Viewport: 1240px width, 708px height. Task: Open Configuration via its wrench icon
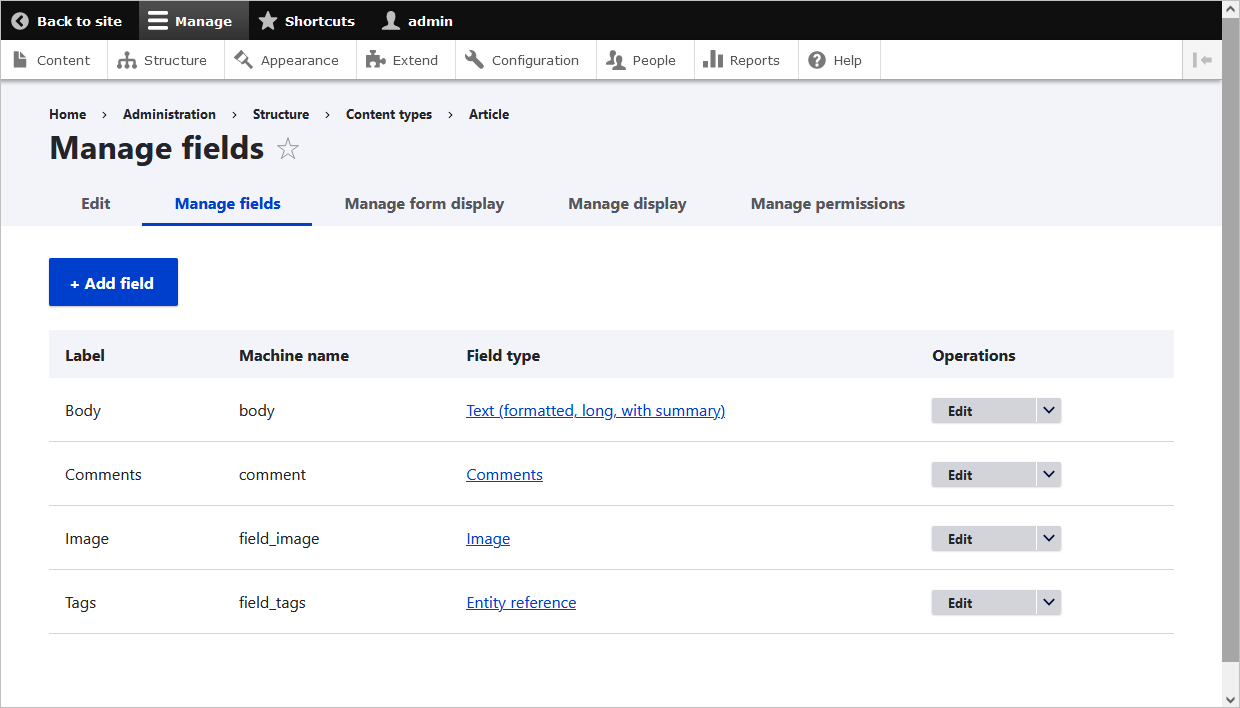[473, 60]
